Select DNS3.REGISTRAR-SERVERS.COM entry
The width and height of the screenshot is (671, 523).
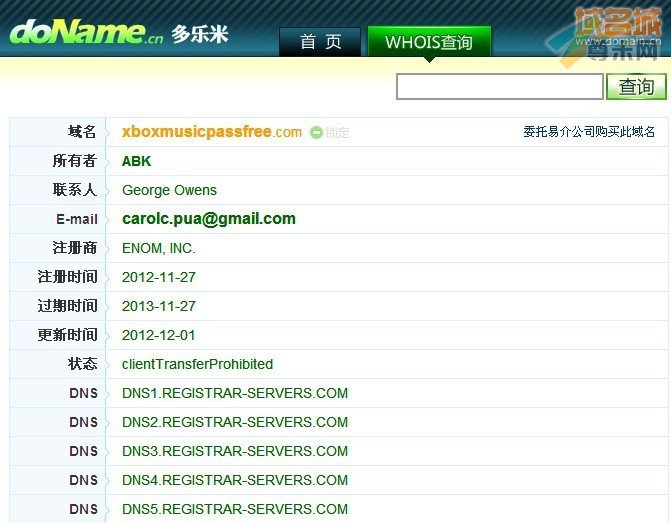[235, 451]
